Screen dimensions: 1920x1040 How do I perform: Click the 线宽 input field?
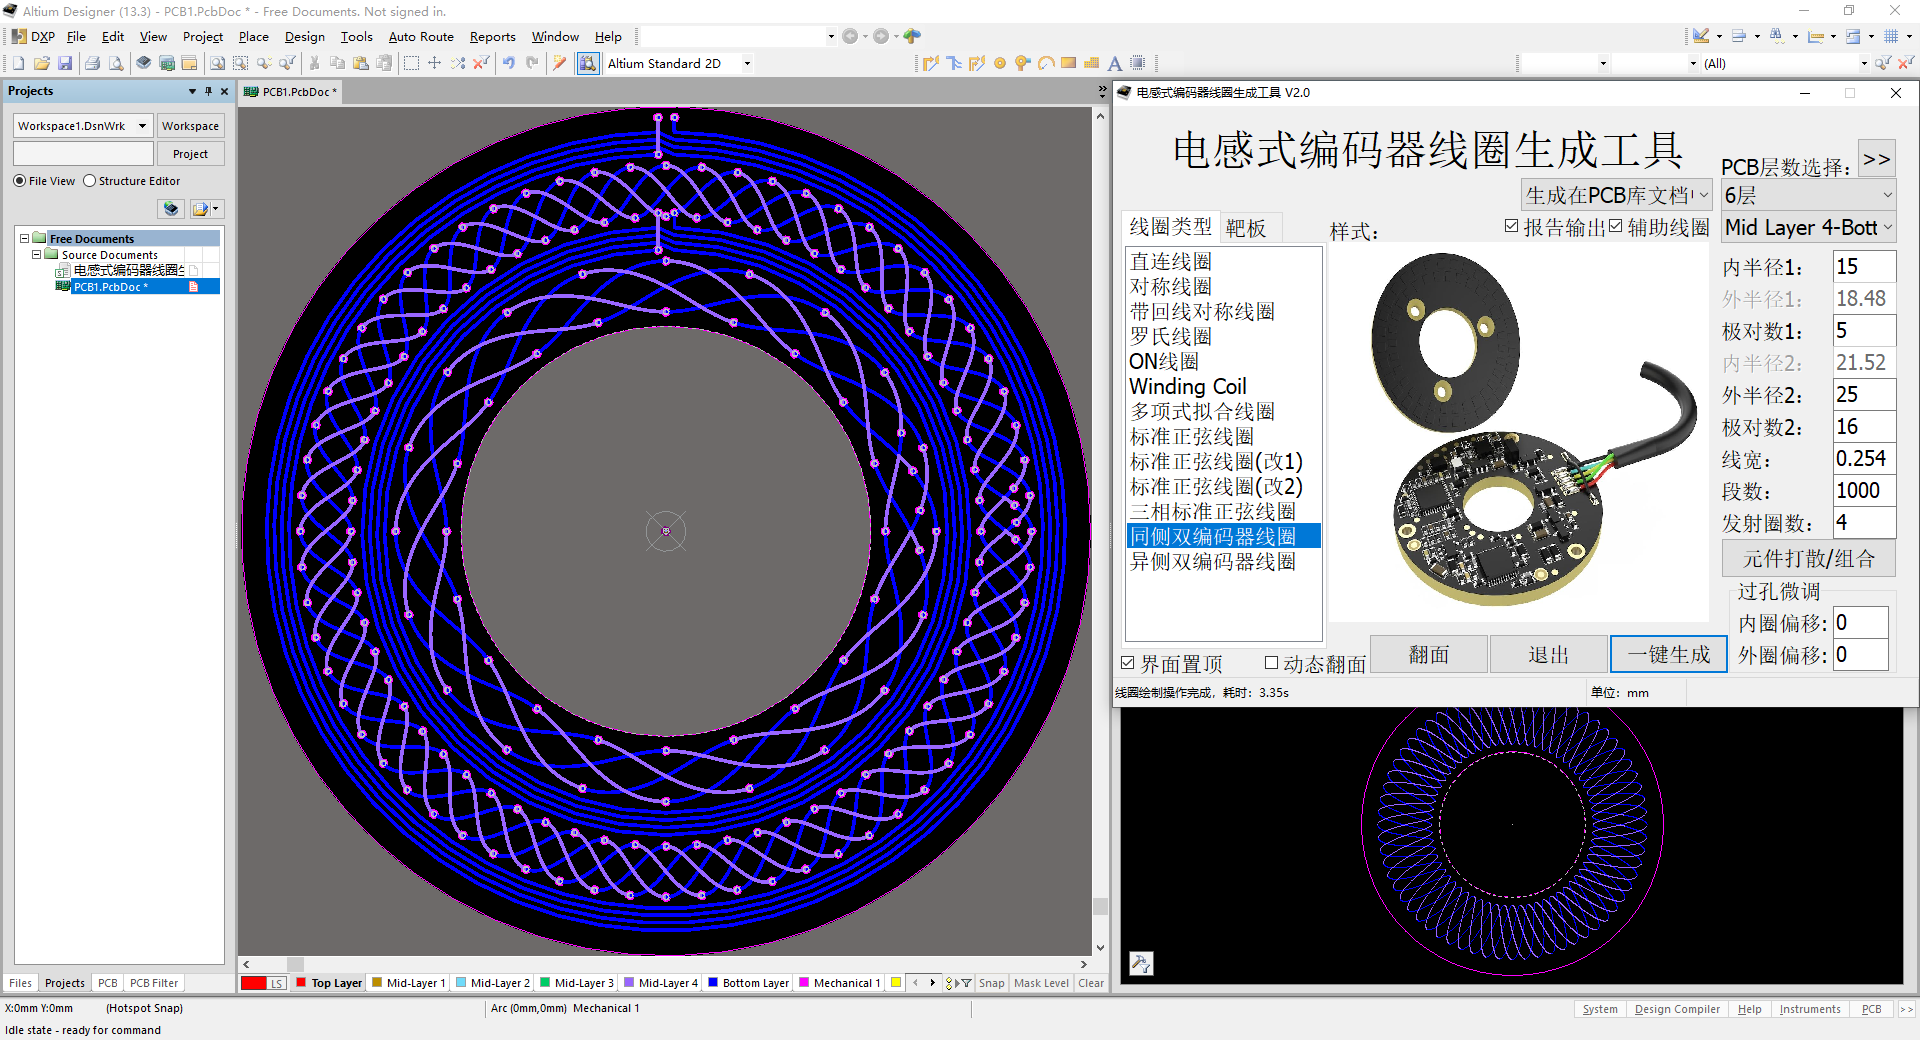coord(1864,459)
